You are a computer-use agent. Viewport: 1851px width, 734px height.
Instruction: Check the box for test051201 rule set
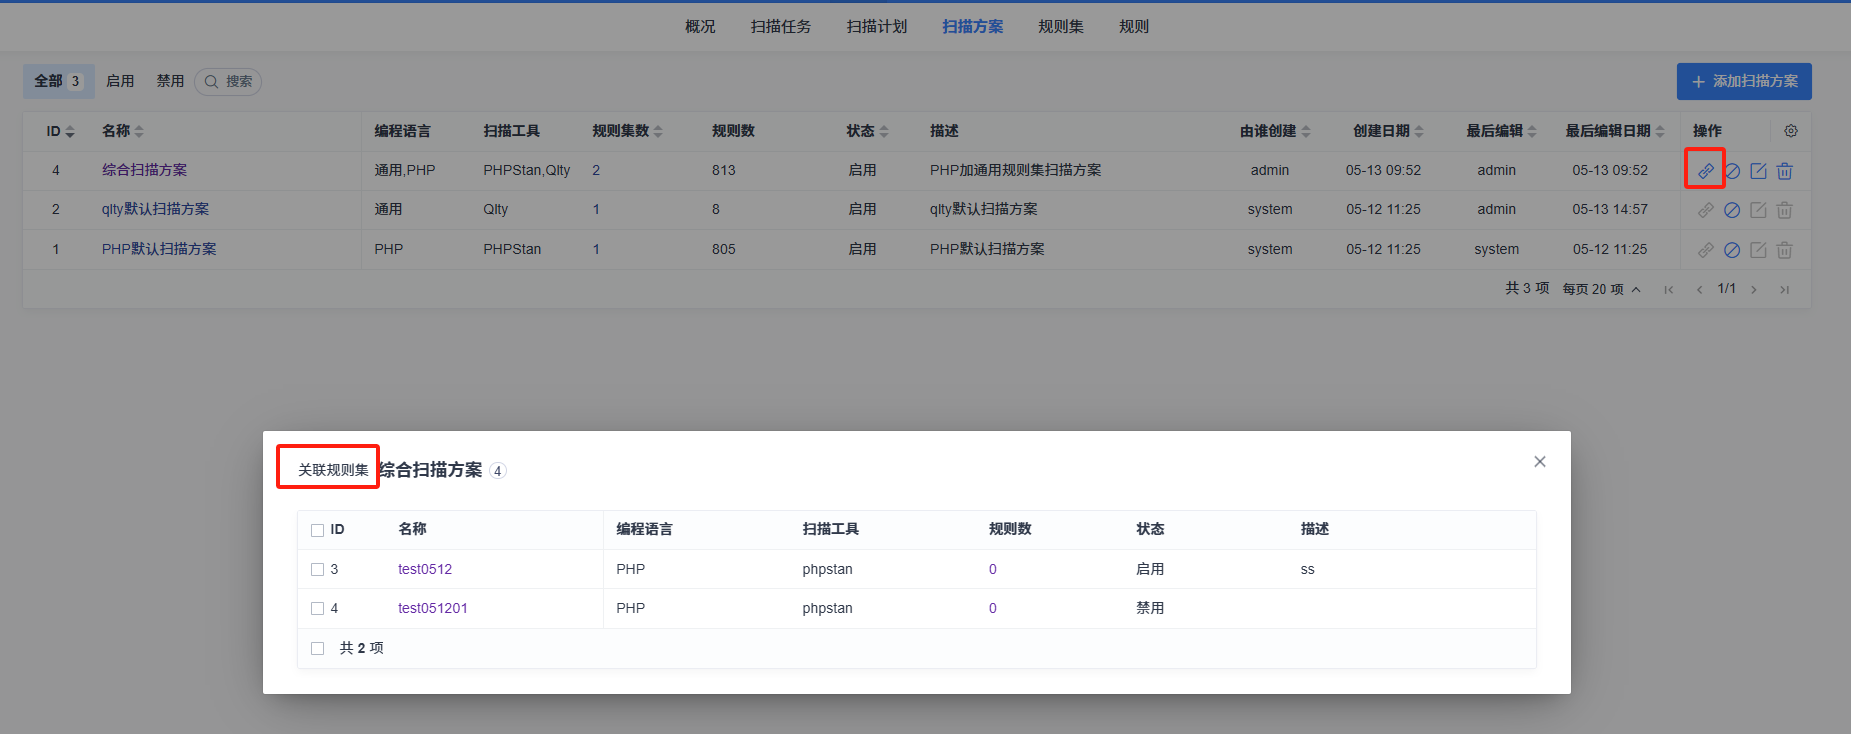(318, 608)
